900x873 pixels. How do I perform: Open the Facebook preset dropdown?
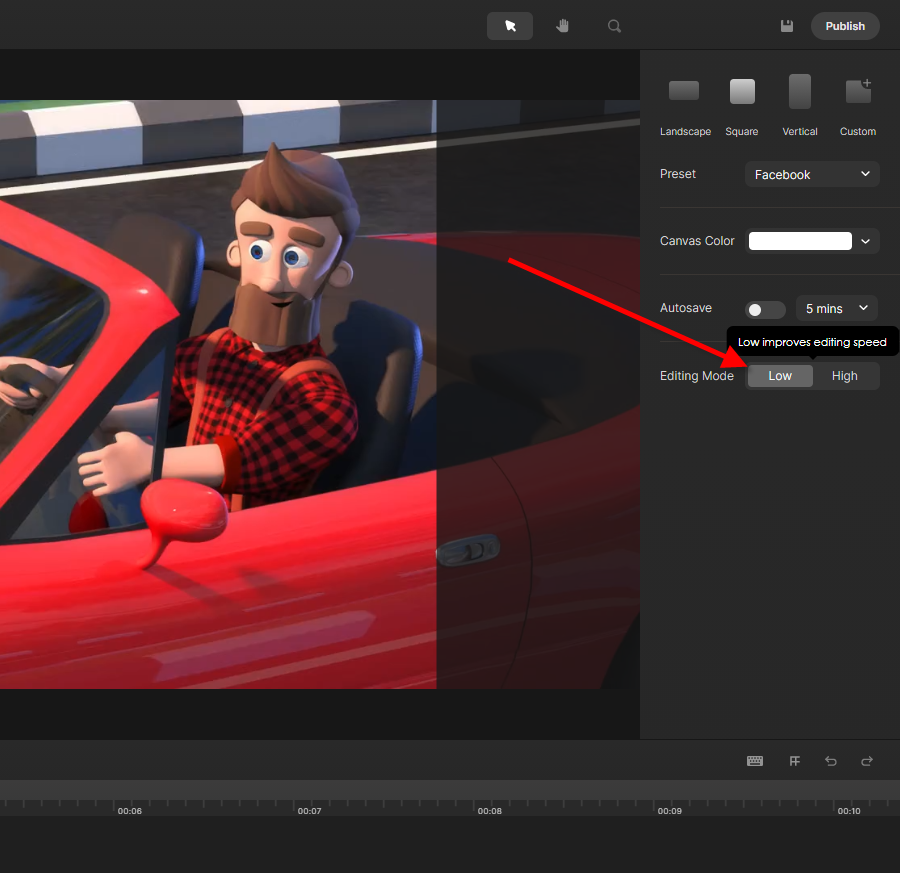click(x=812, y=174)
